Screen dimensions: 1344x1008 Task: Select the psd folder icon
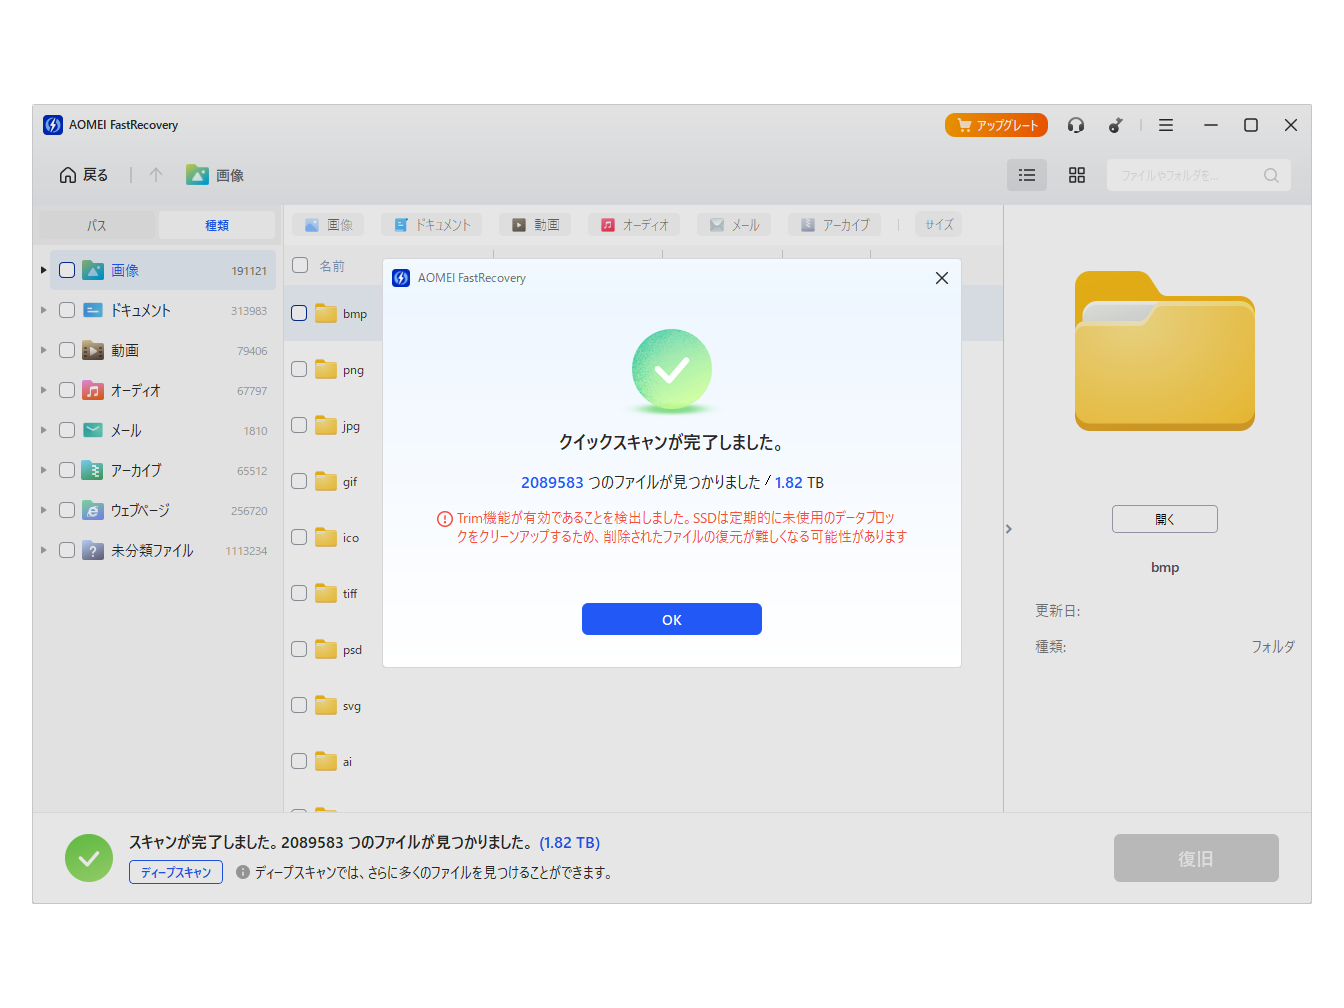pyautogui.click(x=326, y=649)
